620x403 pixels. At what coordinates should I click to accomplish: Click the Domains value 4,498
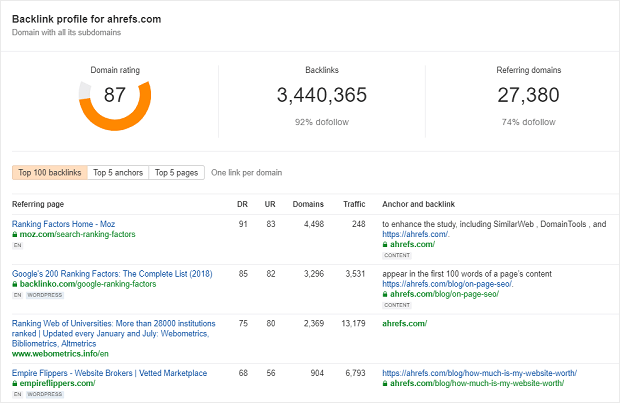(x=314, y=224)
